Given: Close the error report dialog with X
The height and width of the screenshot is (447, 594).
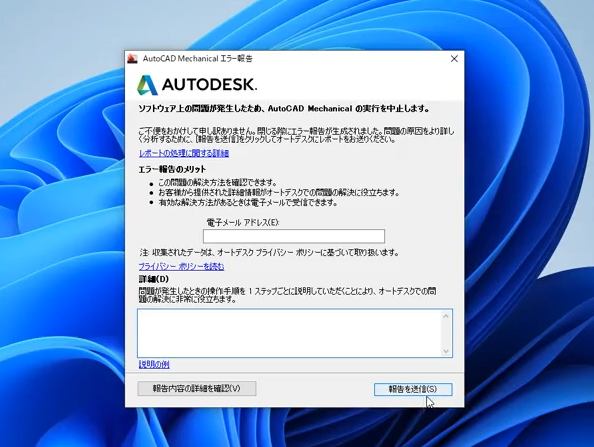Looking at the screenshot, I should 454,59.
